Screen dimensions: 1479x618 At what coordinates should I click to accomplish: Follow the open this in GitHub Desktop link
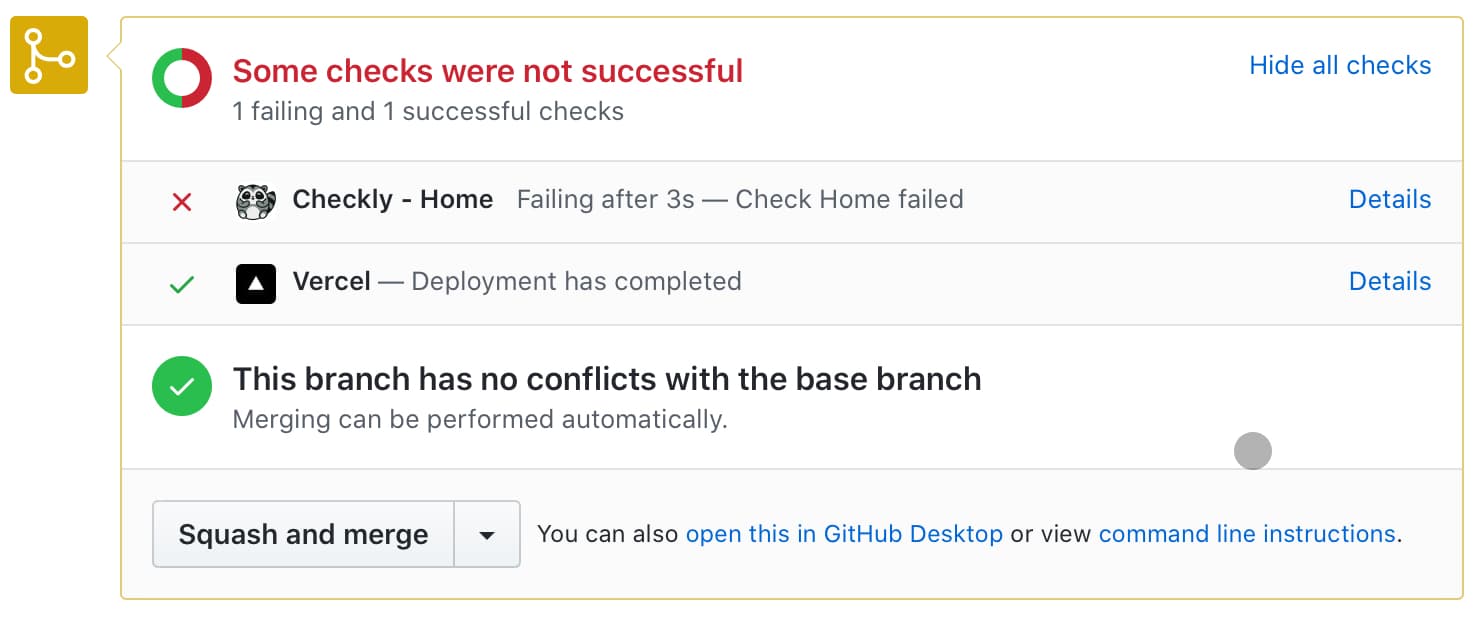844,534
